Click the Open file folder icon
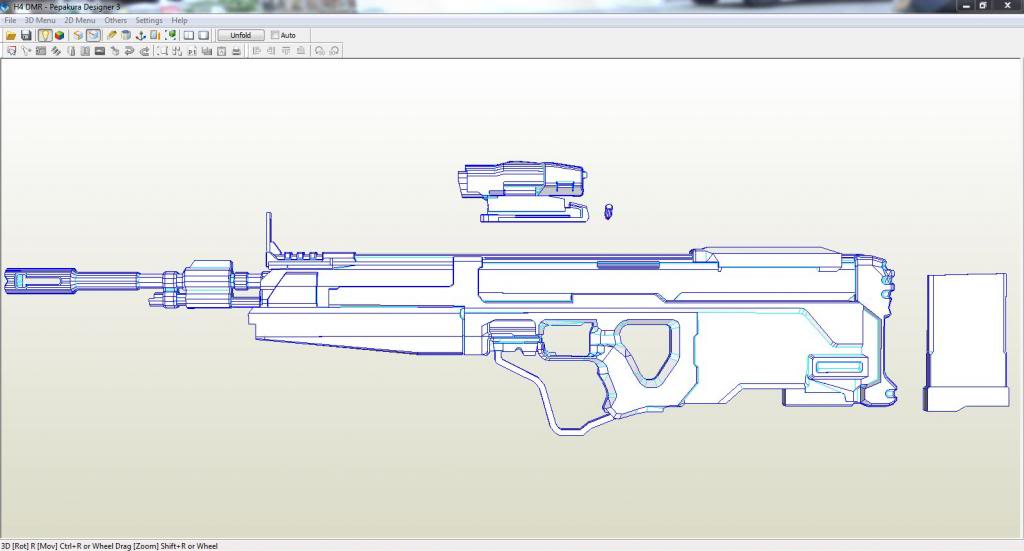 [x=11, y=35]
